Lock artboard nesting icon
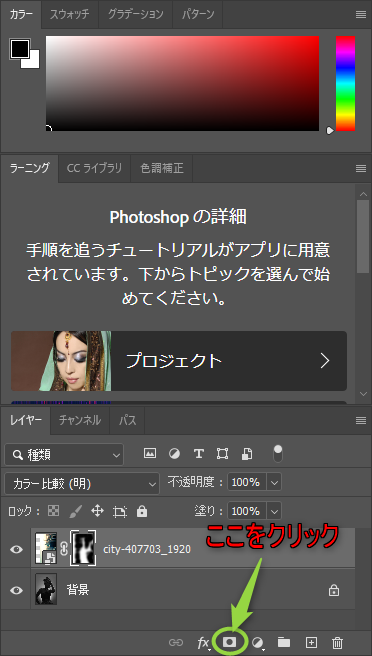The height and width of the screenshot is (656, 372). pos(120,511)
